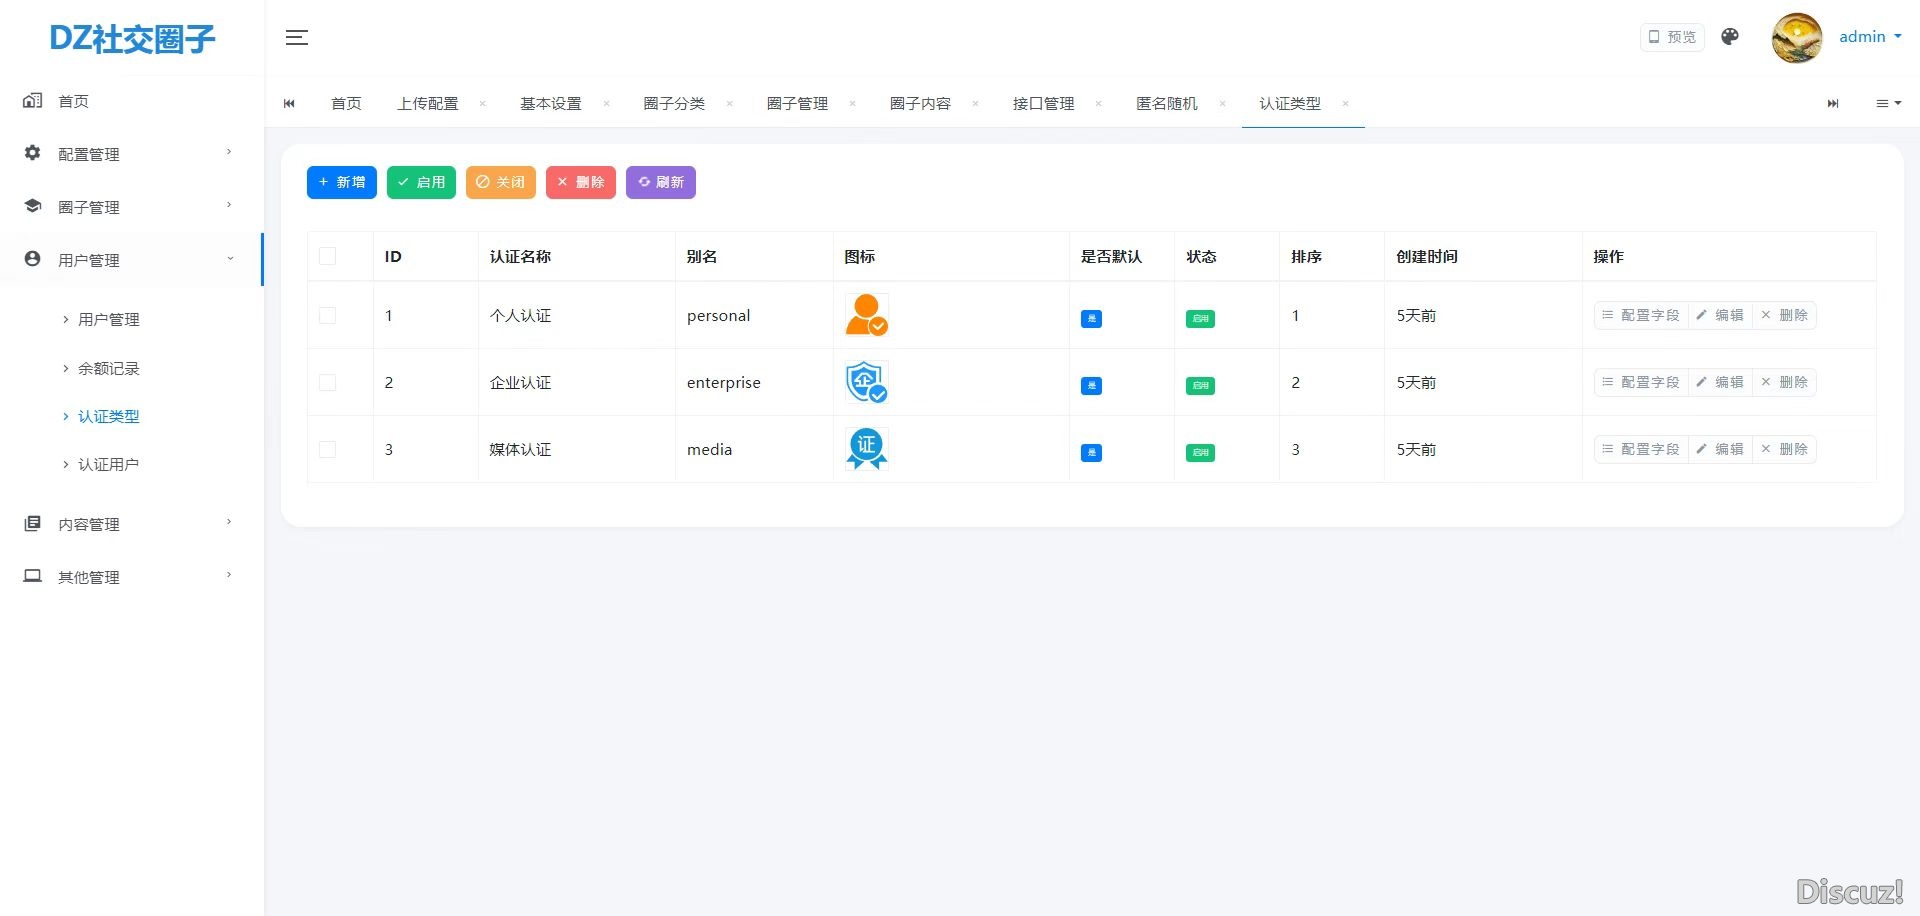The width and height of the screenshot is (1920, 916).
Task: Click the sidebar collapse hamburger icon
Action: (x=297, y=38)
